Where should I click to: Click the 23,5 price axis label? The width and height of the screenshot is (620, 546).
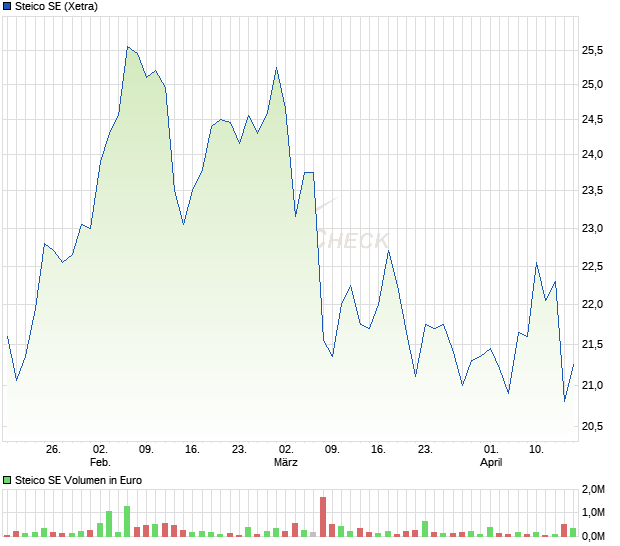[592, 190]
